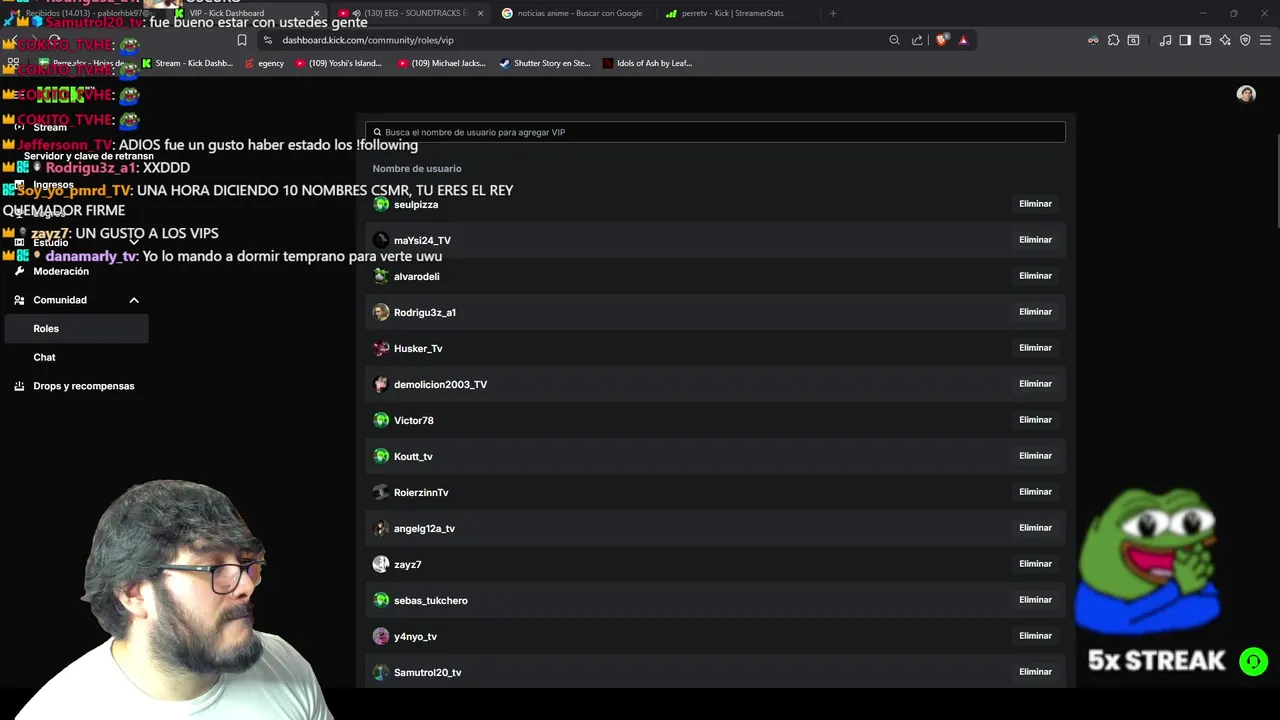Focus the VIP username search field
The image size is (1280, 720).
click(x=715, y=132)
